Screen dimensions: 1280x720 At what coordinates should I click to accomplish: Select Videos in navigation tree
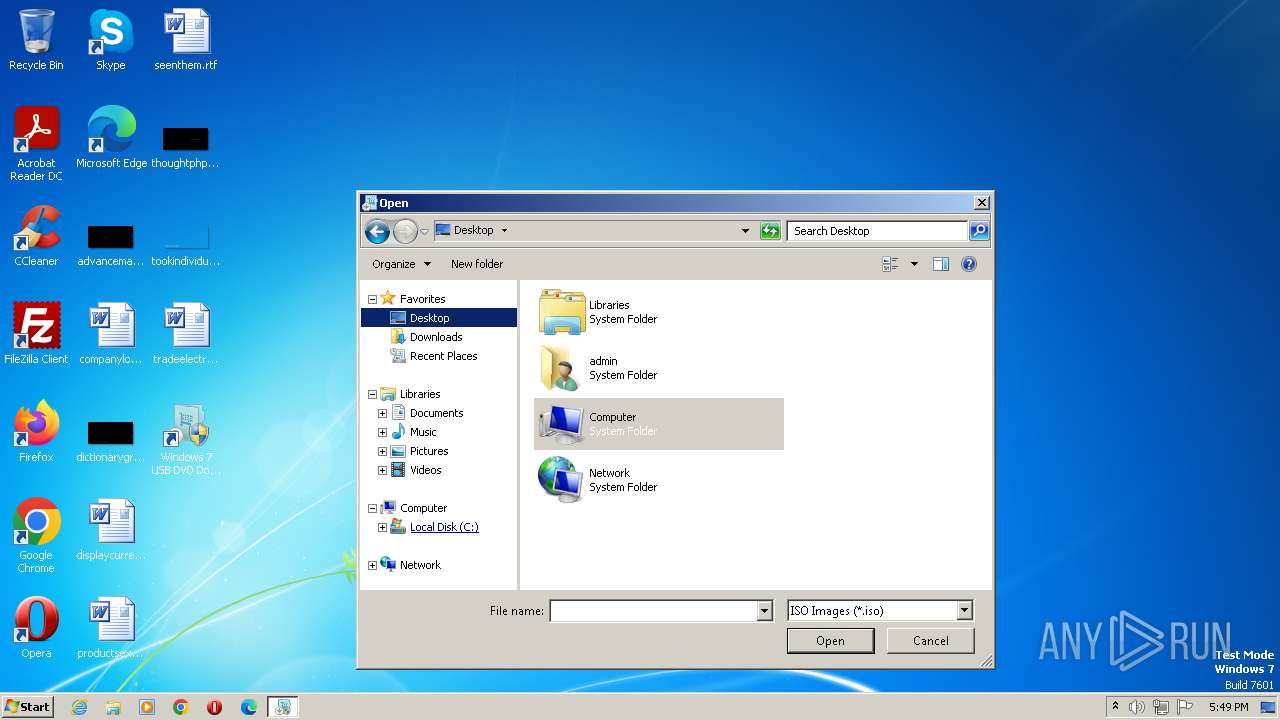pyautogui.click(x=425, y=470)
